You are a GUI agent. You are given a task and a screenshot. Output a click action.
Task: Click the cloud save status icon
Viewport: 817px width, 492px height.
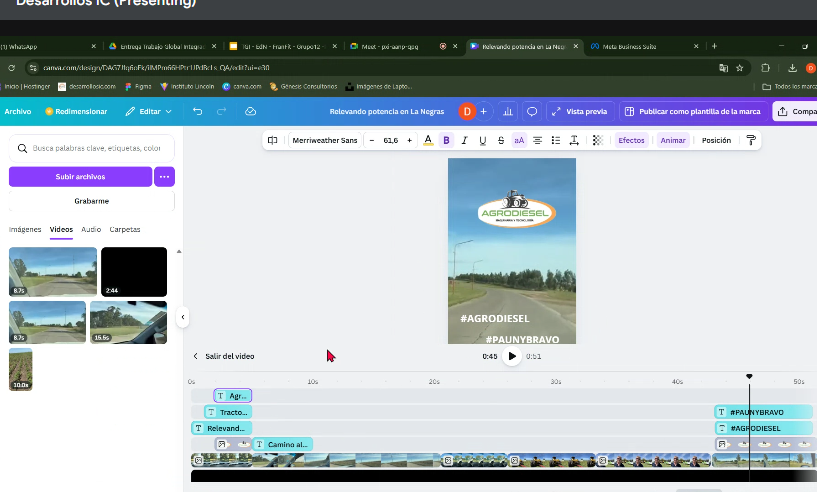(251, 111)
